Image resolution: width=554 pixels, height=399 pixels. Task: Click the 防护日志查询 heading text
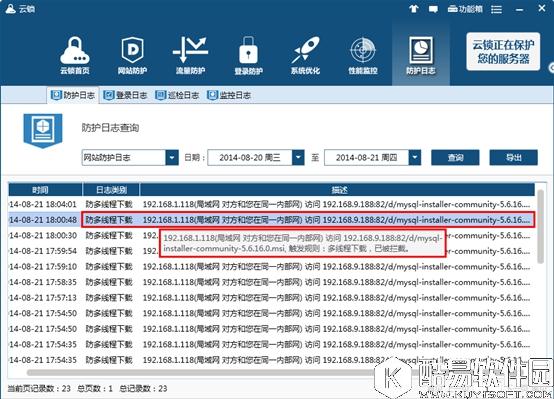(110, 128)
